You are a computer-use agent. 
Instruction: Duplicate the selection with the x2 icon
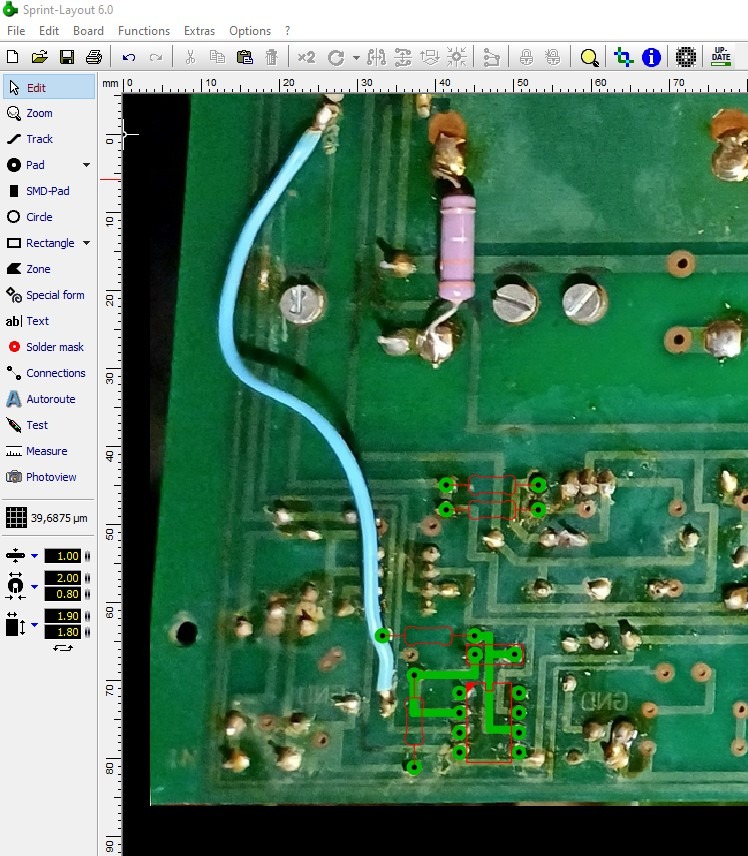pos(306,57)
